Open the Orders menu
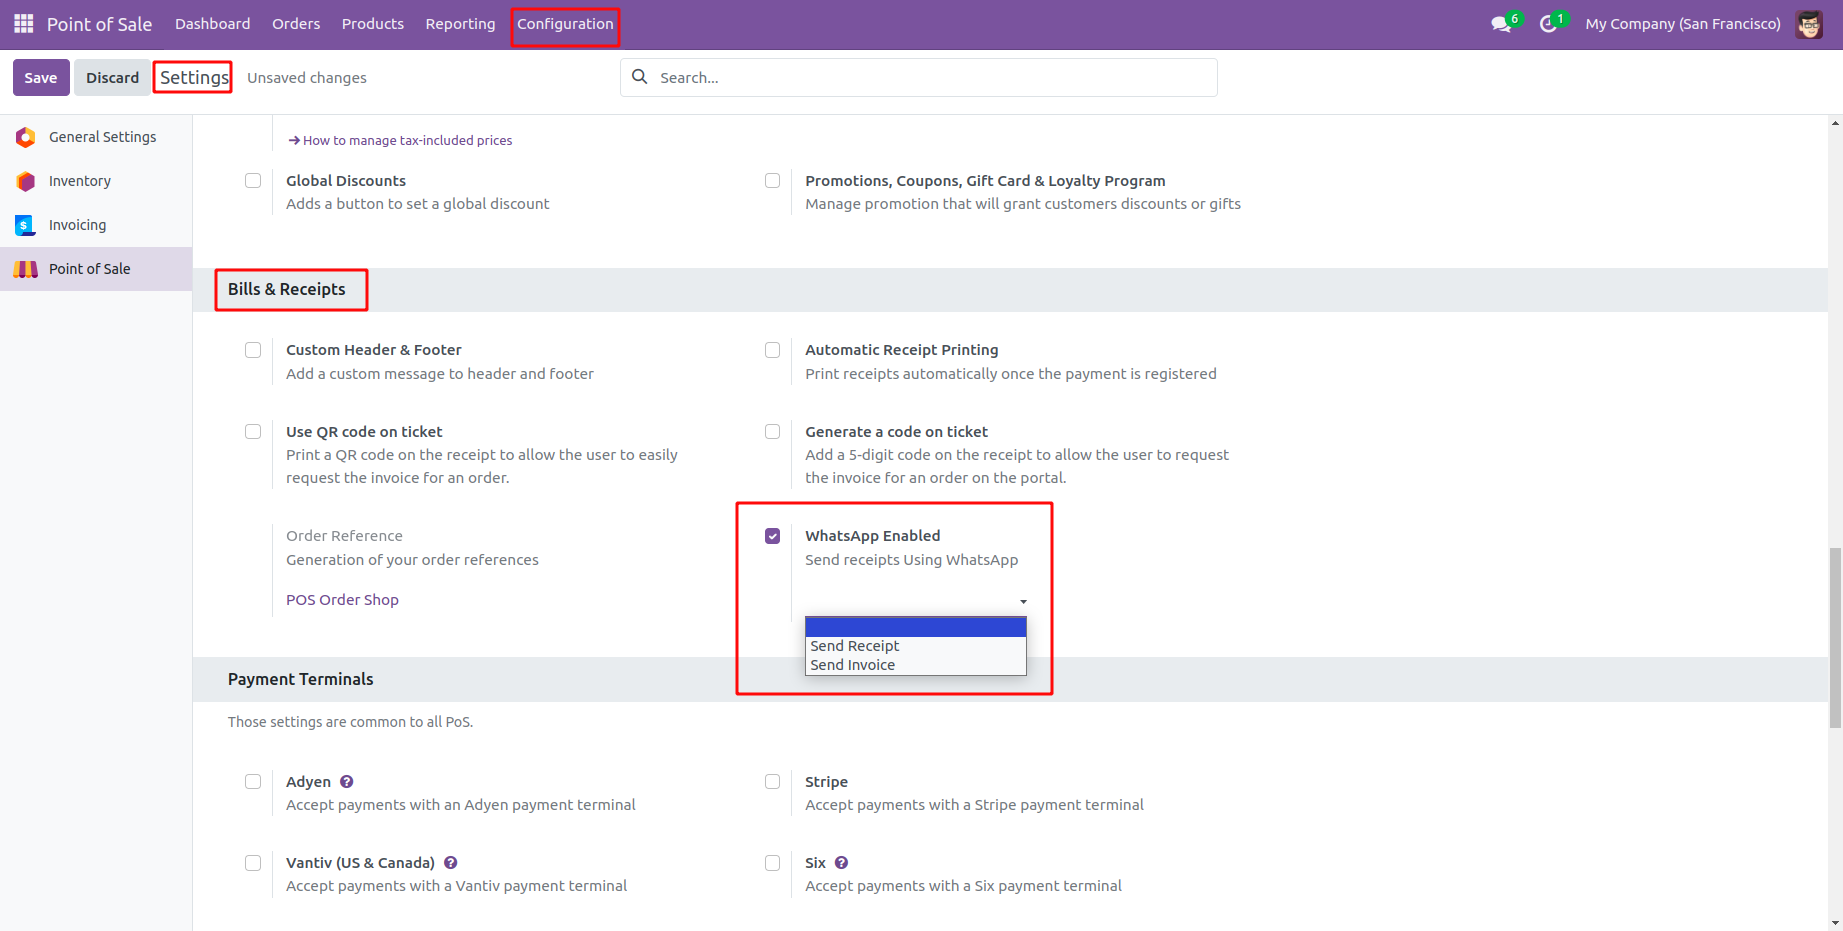This screenshot has width=1843, height=931. coord(296,24)
